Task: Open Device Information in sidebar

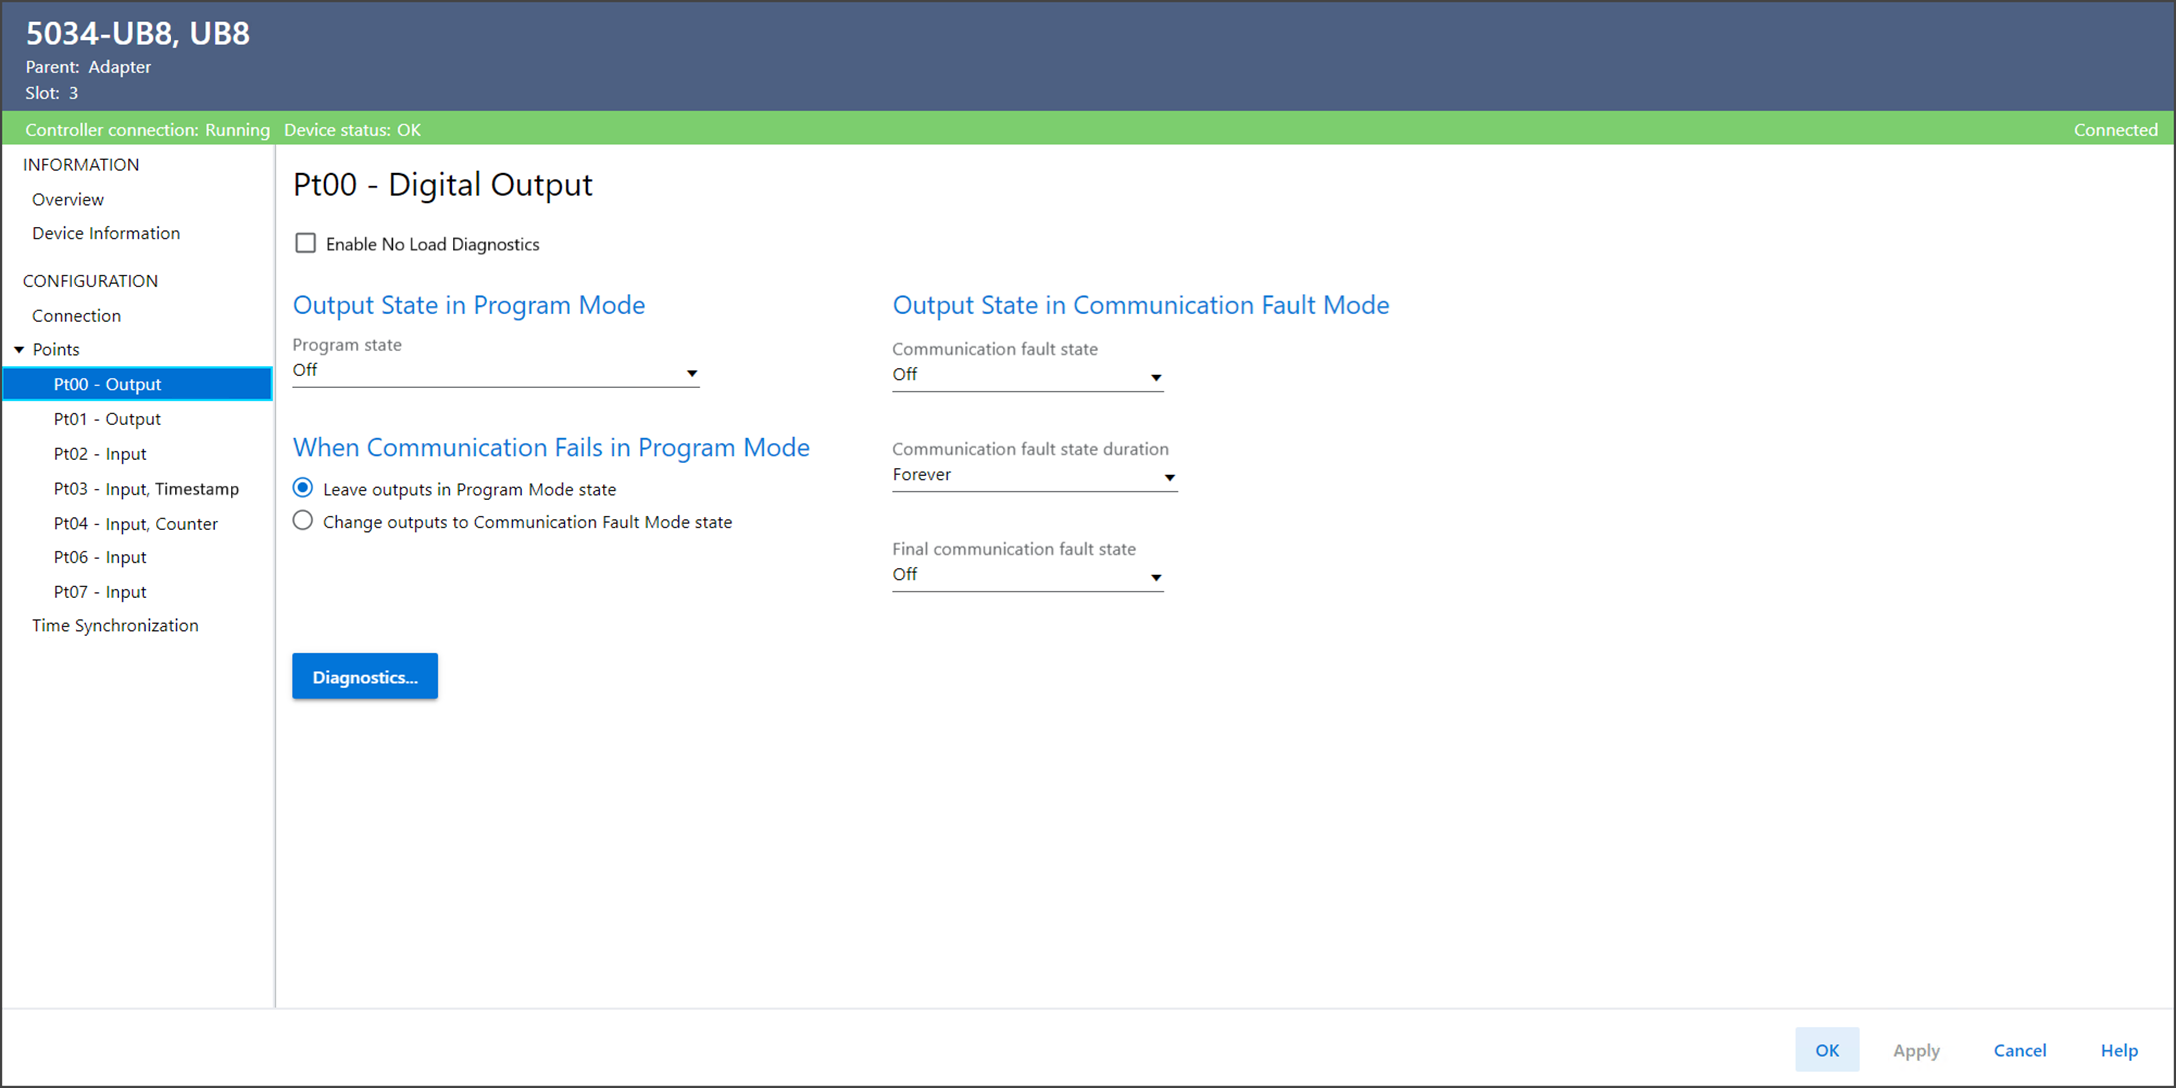Action: point(106,233)
